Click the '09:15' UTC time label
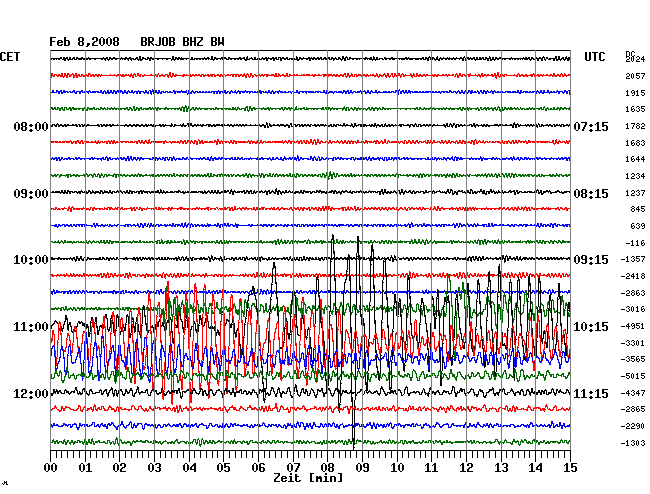Viewport: 650px width, 494px height. (x=591, y=260)
